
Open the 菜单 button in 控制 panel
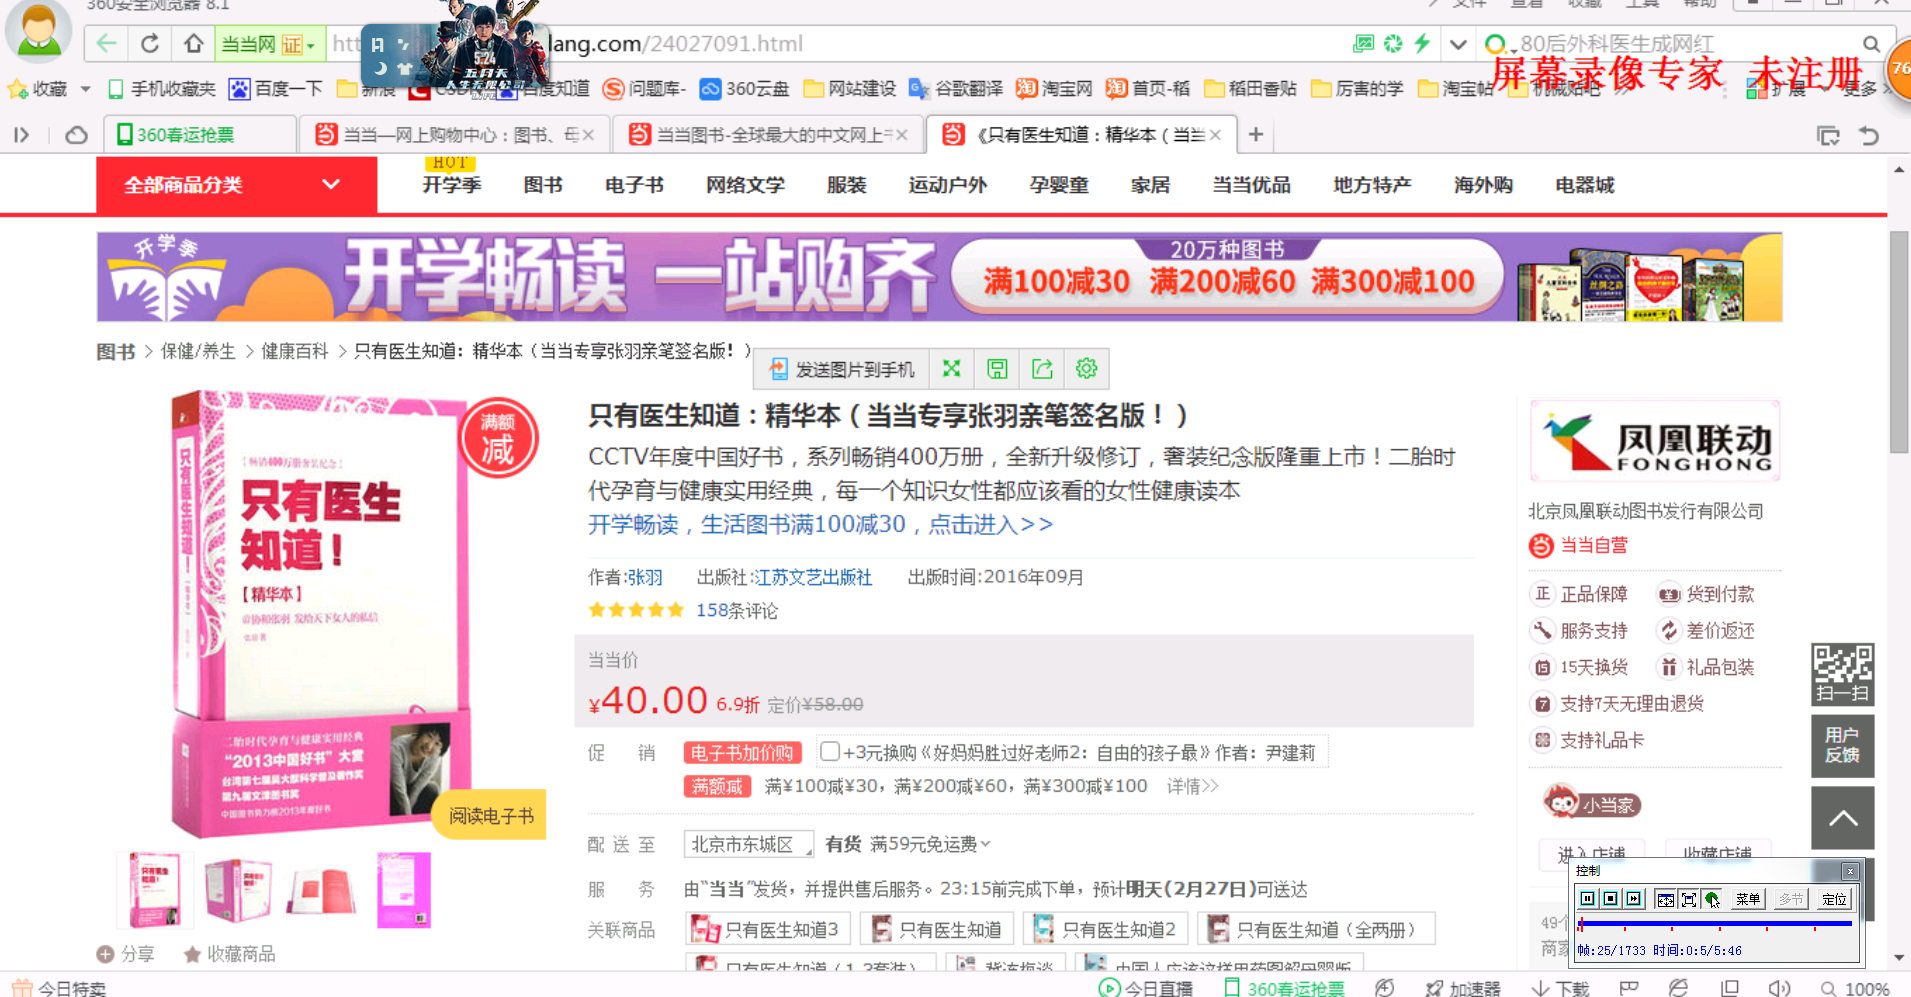[1748, 898]
